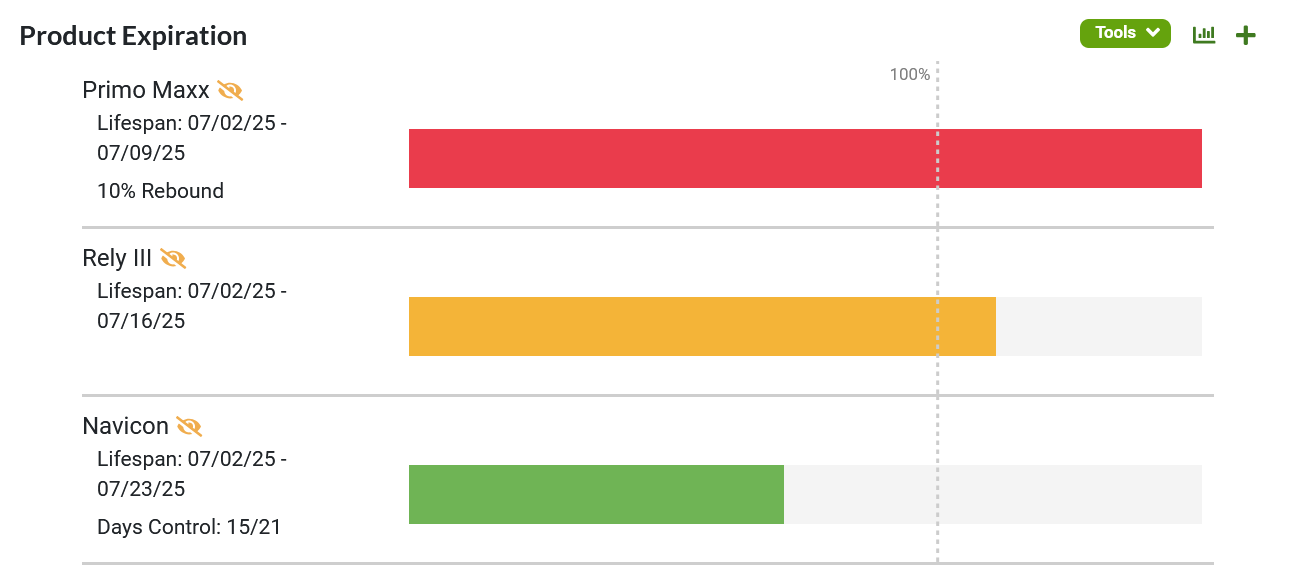Image resolution: width=1297 pixels, height=584 pixels.
Task: Click the remaining gray area of Navicon bar
Action: tap(993, 494)
